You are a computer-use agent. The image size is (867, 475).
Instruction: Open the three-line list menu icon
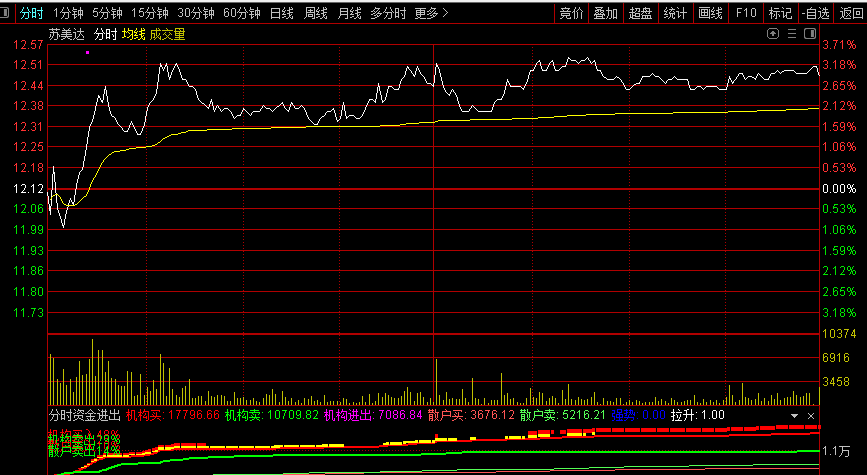coord(791,33)
